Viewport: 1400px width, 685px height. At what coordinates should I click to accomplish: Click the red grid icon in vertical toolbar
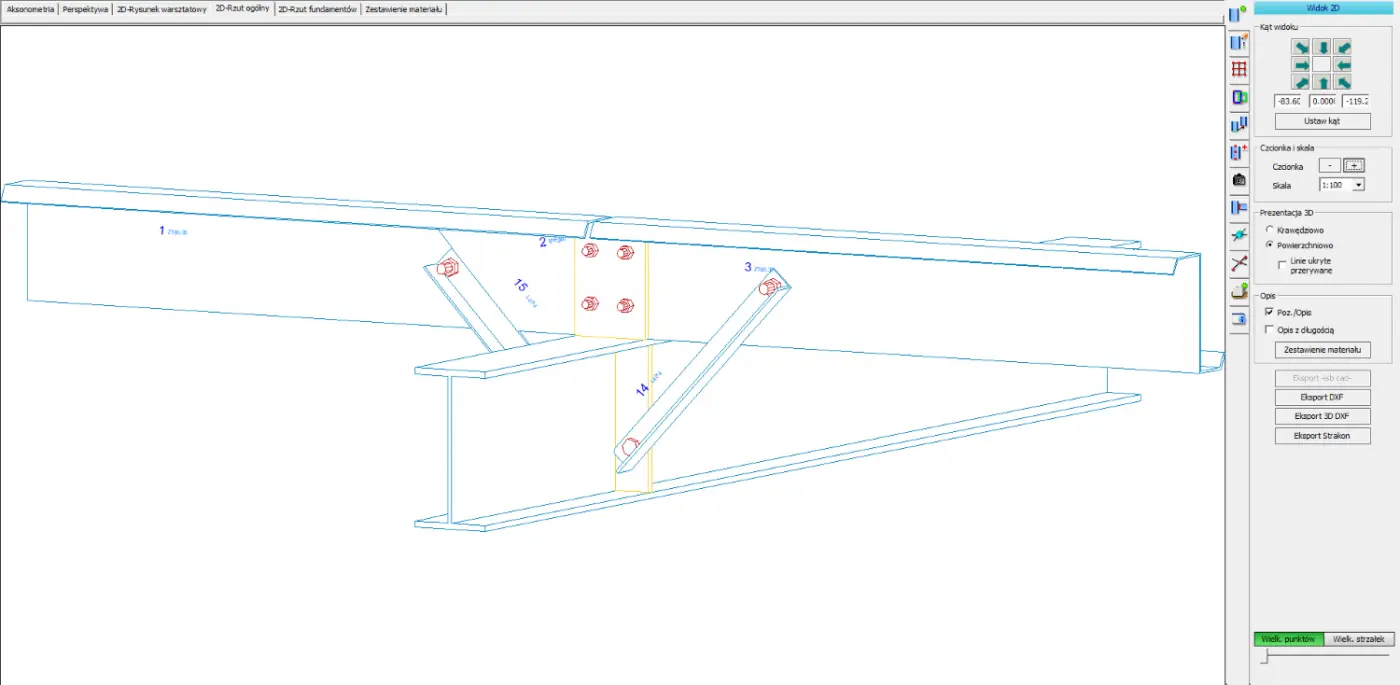[x=1239, y=70]
